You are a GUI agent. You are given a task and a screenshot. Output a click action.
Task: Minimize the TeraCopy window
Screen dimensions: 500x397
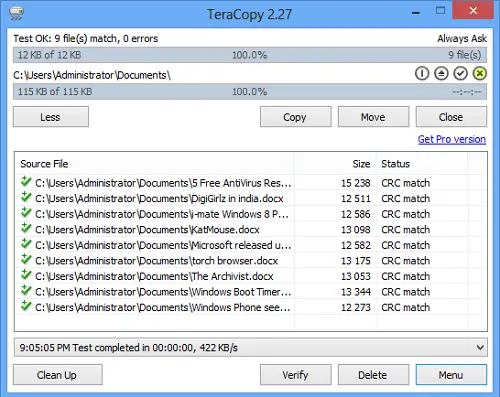tap(416, 13)
